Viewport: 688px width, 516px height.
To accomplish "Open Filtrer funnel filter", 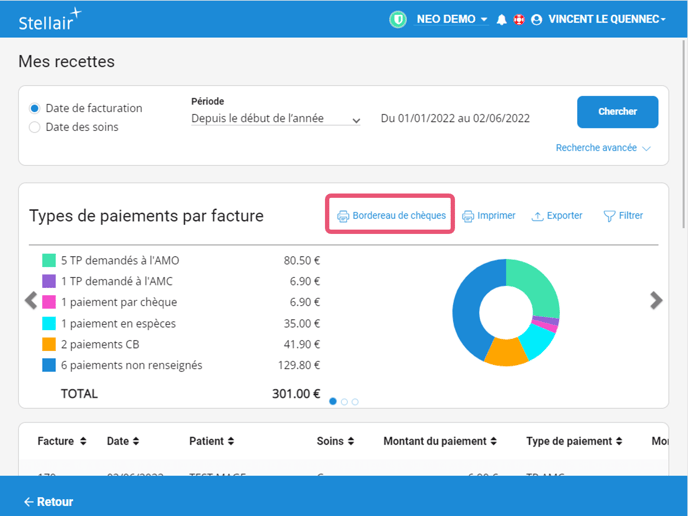I will click(609, 216).
